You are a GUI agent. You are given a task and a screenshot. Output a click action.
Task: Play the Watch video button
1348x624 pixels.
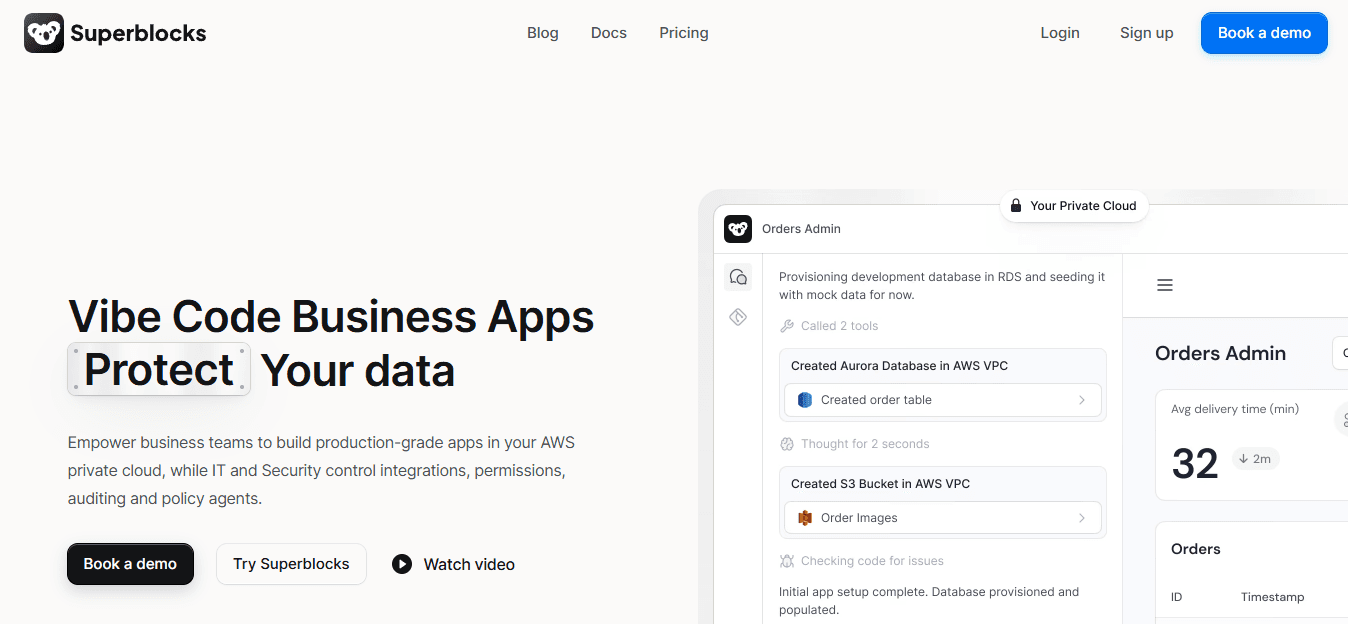(x=454, y=564)
